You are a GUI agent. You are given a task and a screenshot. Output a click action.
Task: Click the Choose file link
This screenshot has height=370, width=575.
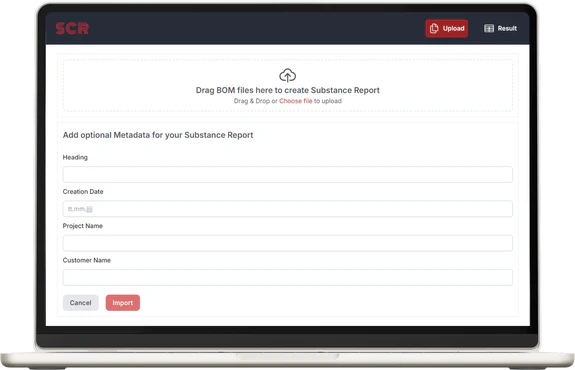pos(296,101)
